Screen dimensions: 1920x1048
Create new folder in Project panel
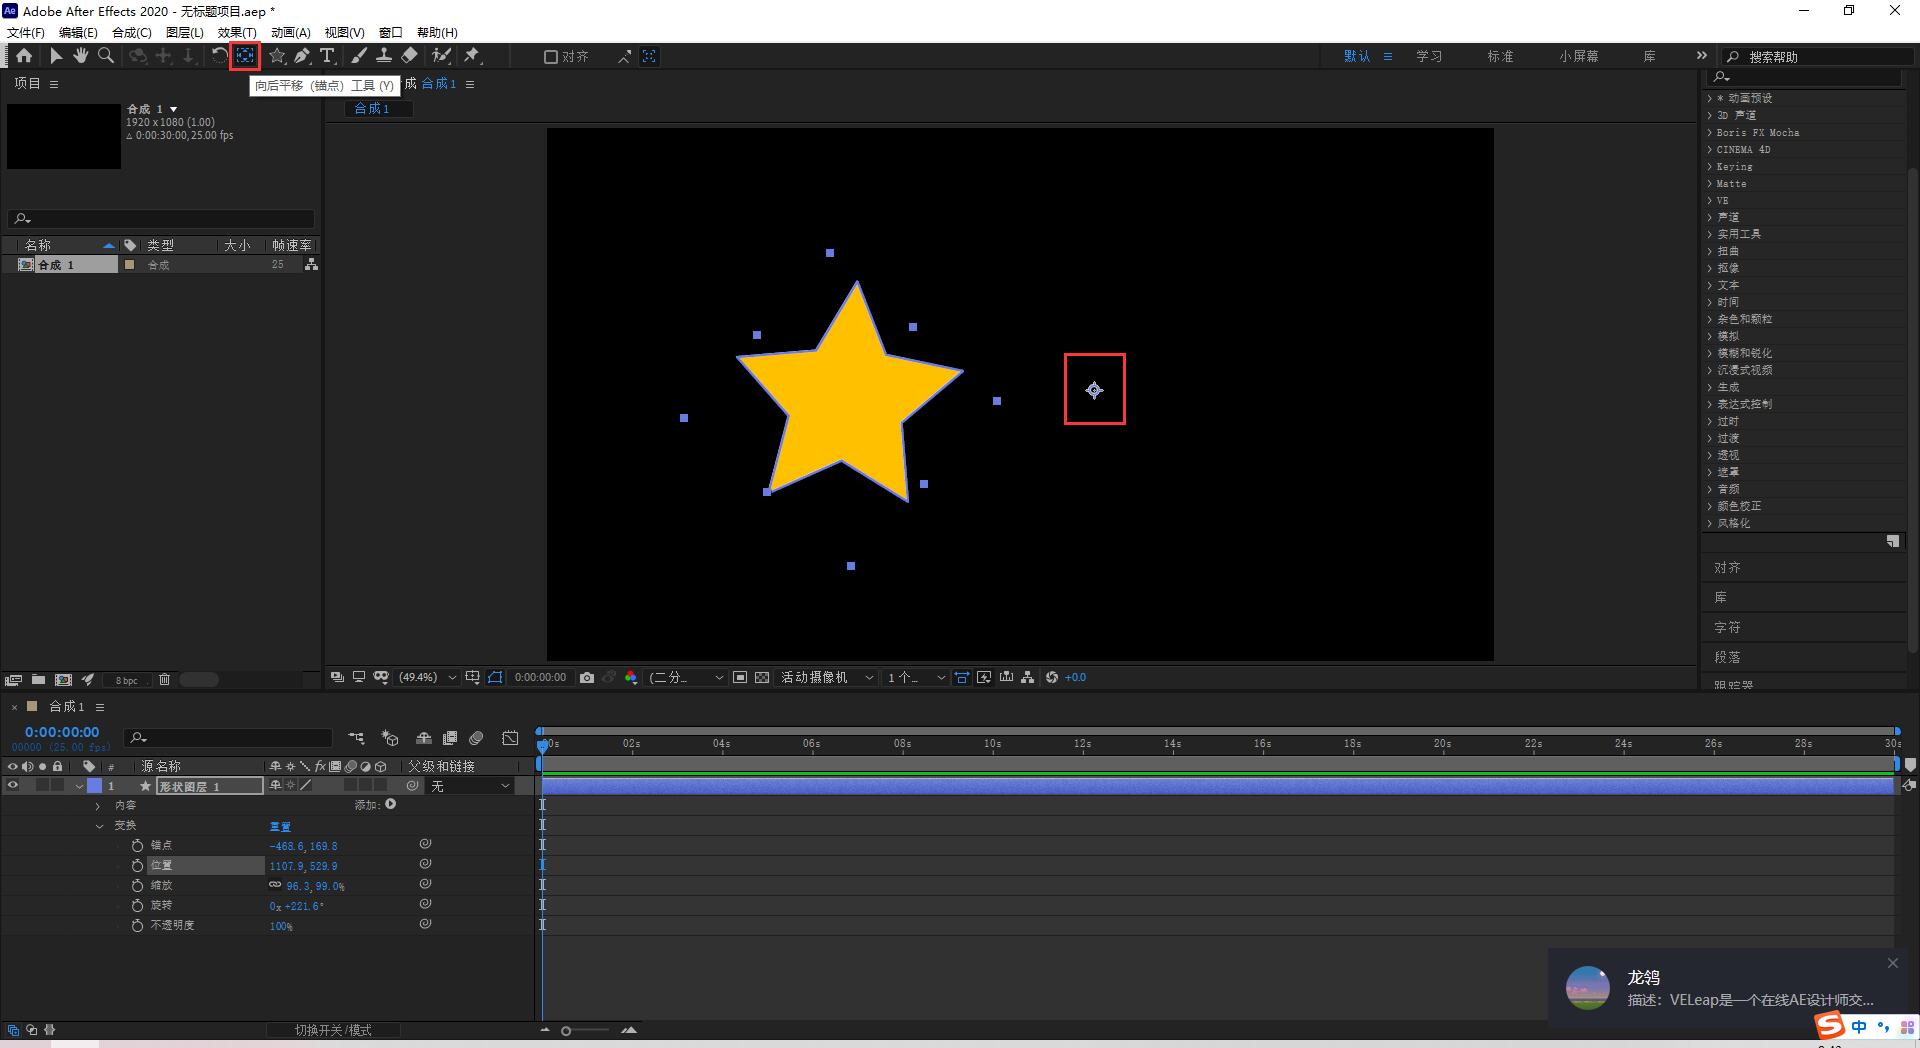coord(38,679)
